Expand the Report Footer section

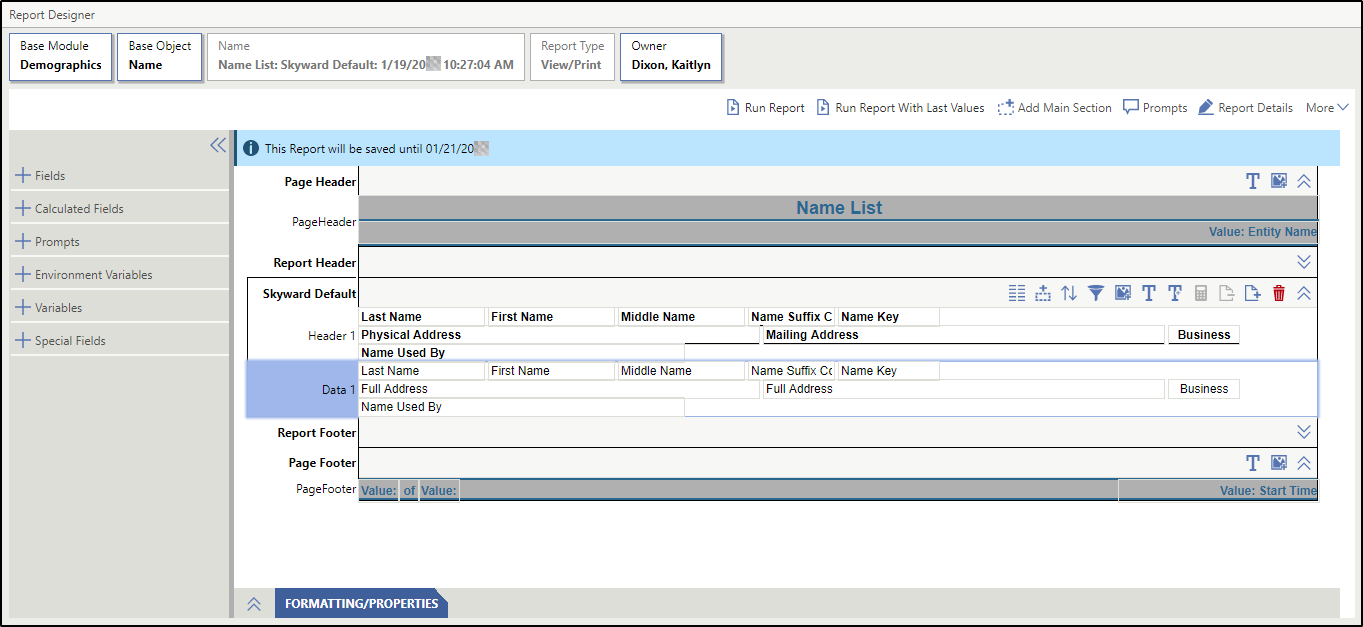(1303, 431)
